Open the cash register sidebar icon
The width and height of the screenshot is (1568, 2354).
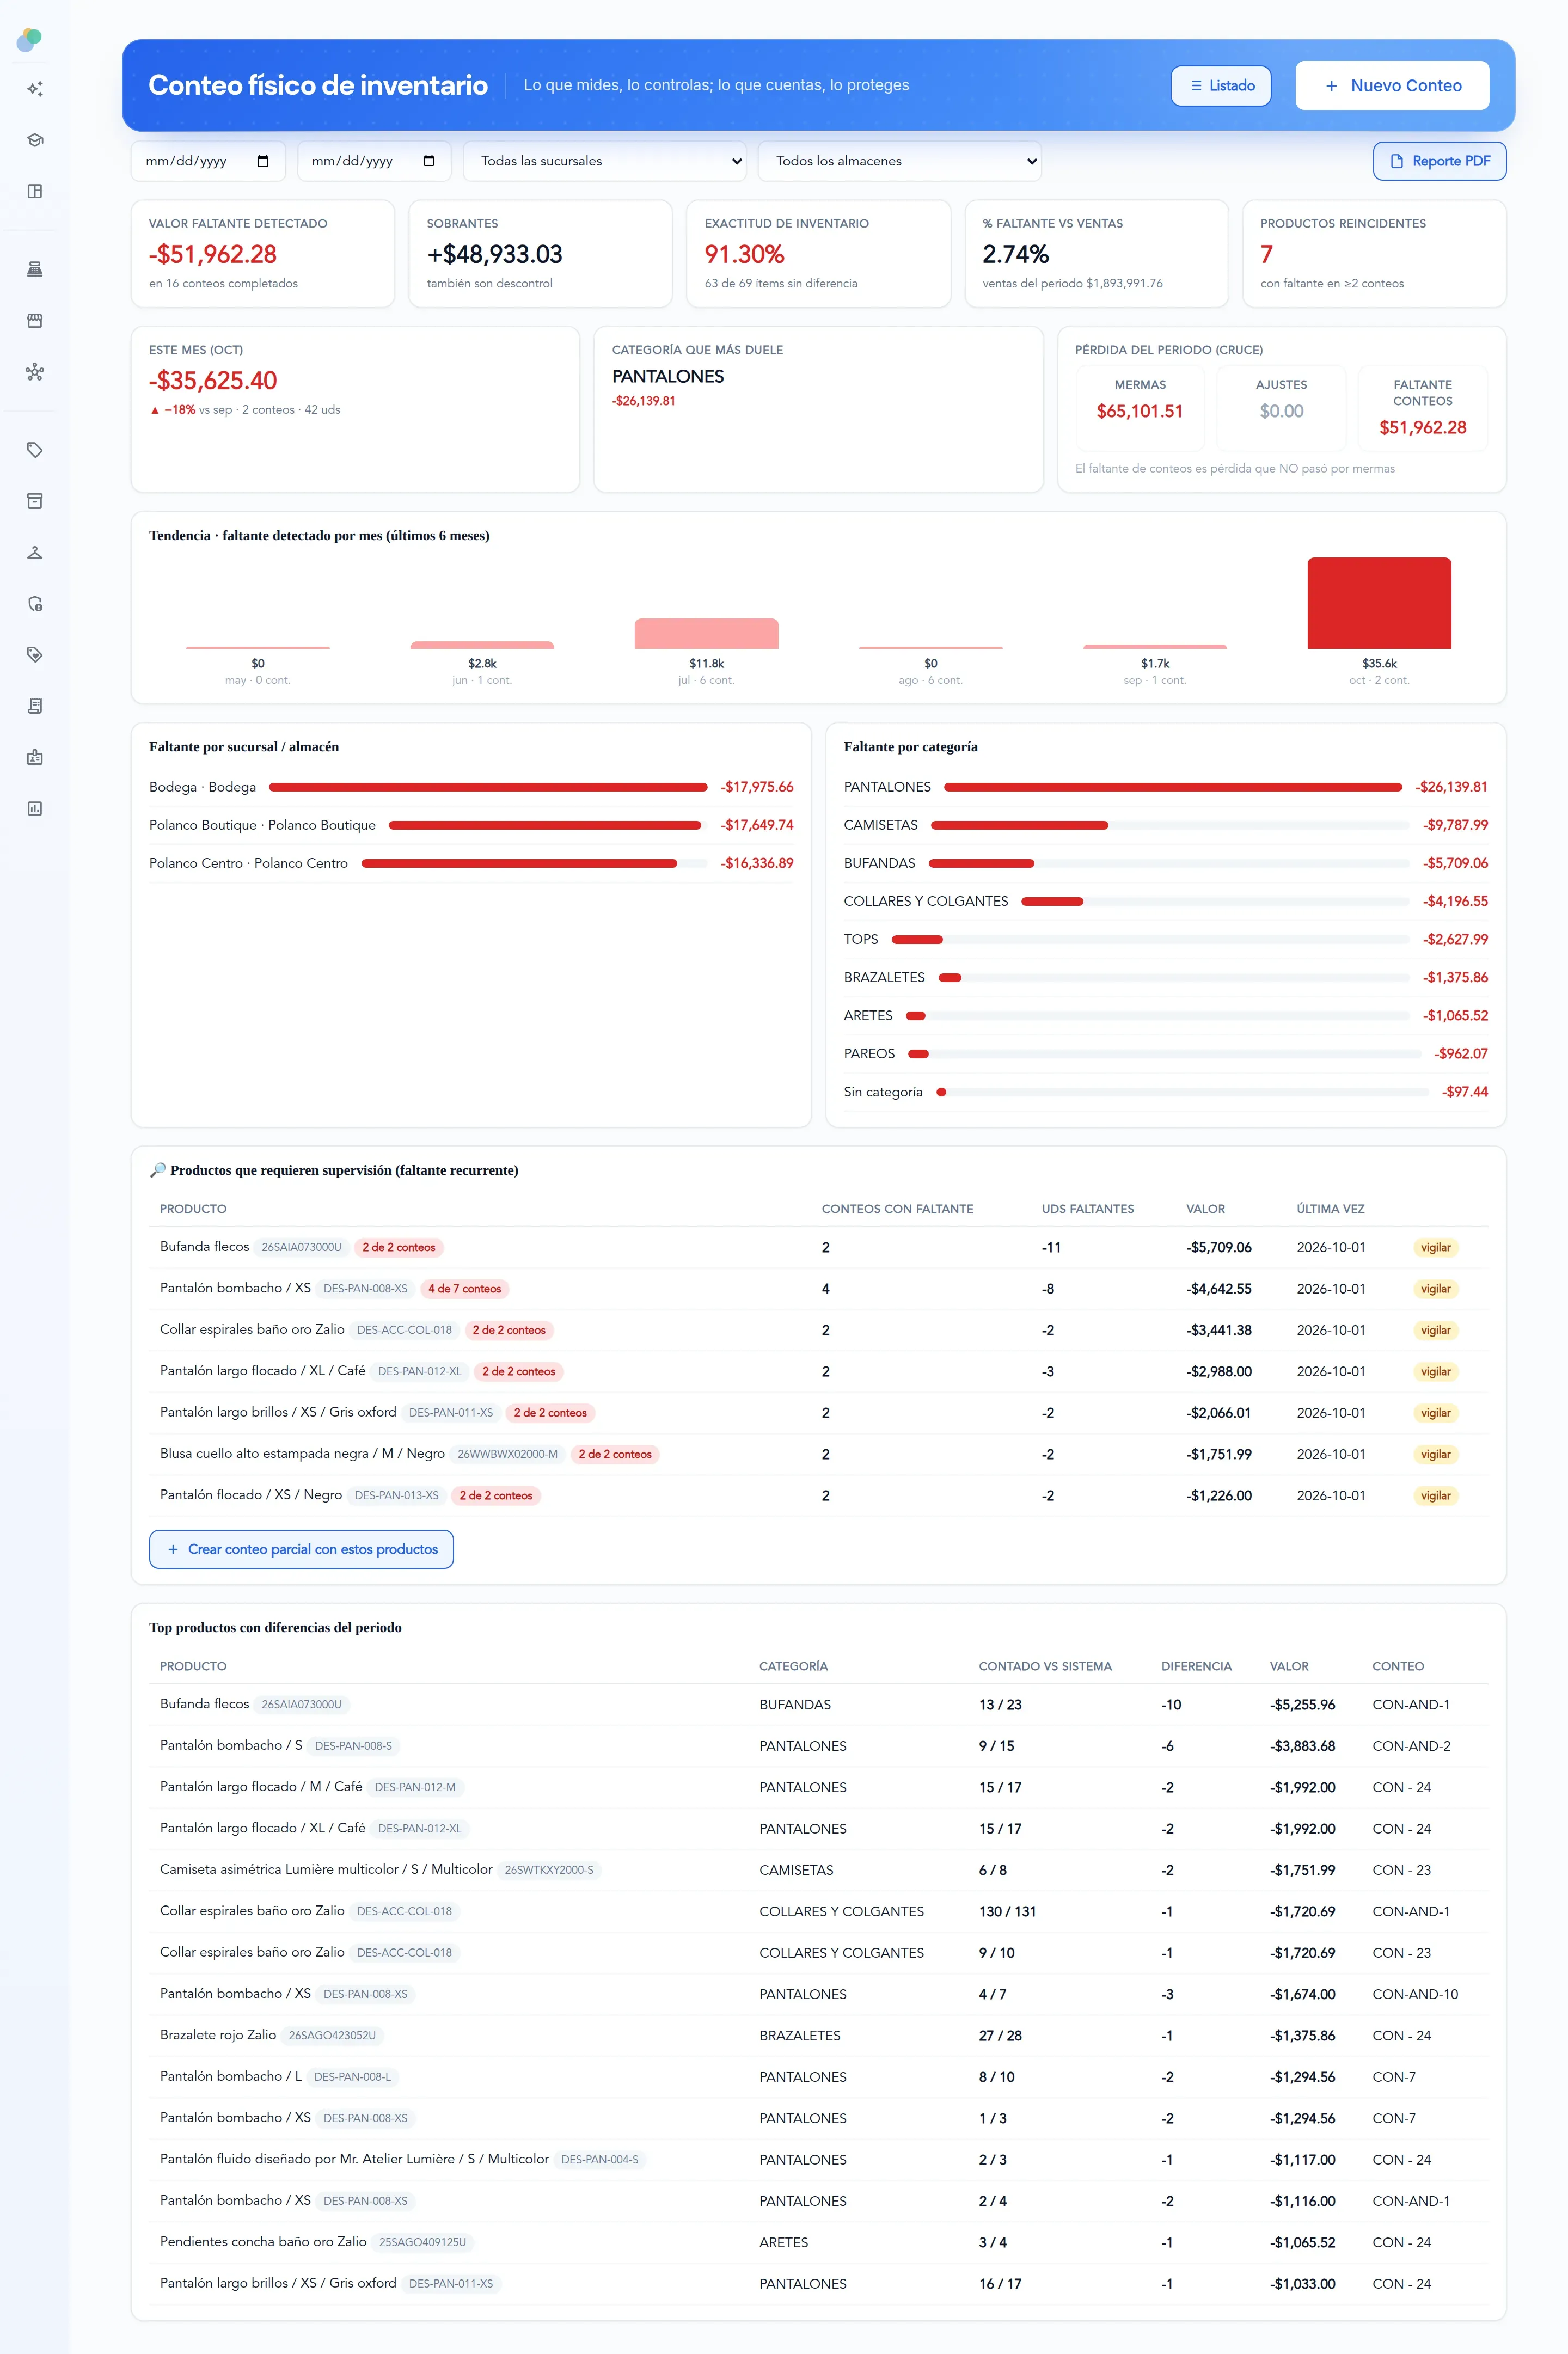pyautogui.click(x=35, y=269)
